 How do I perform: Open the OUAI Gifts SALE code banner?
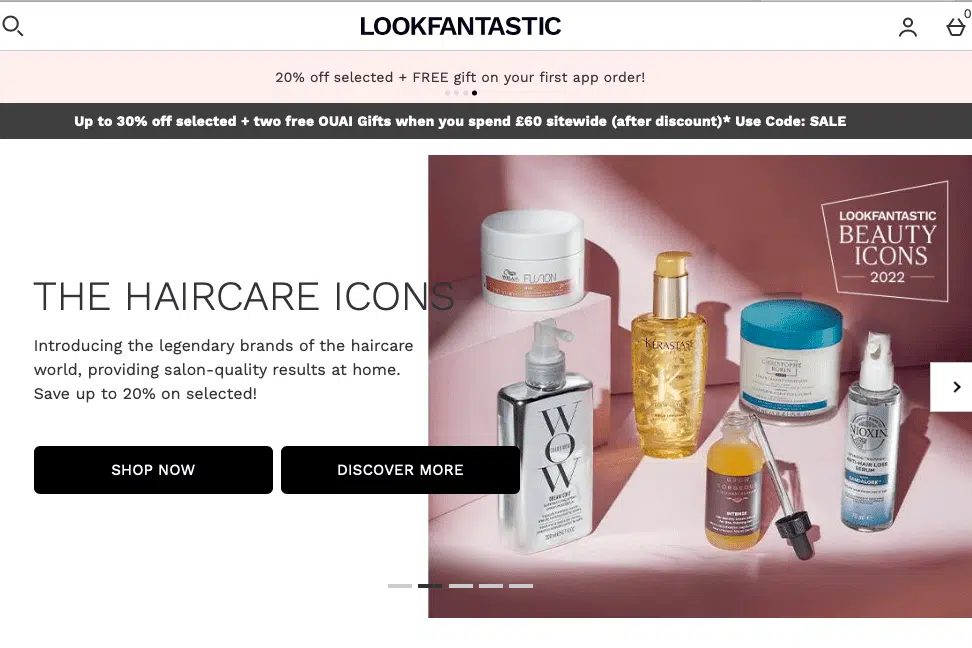pyautogui.click(x=460, y=121)
